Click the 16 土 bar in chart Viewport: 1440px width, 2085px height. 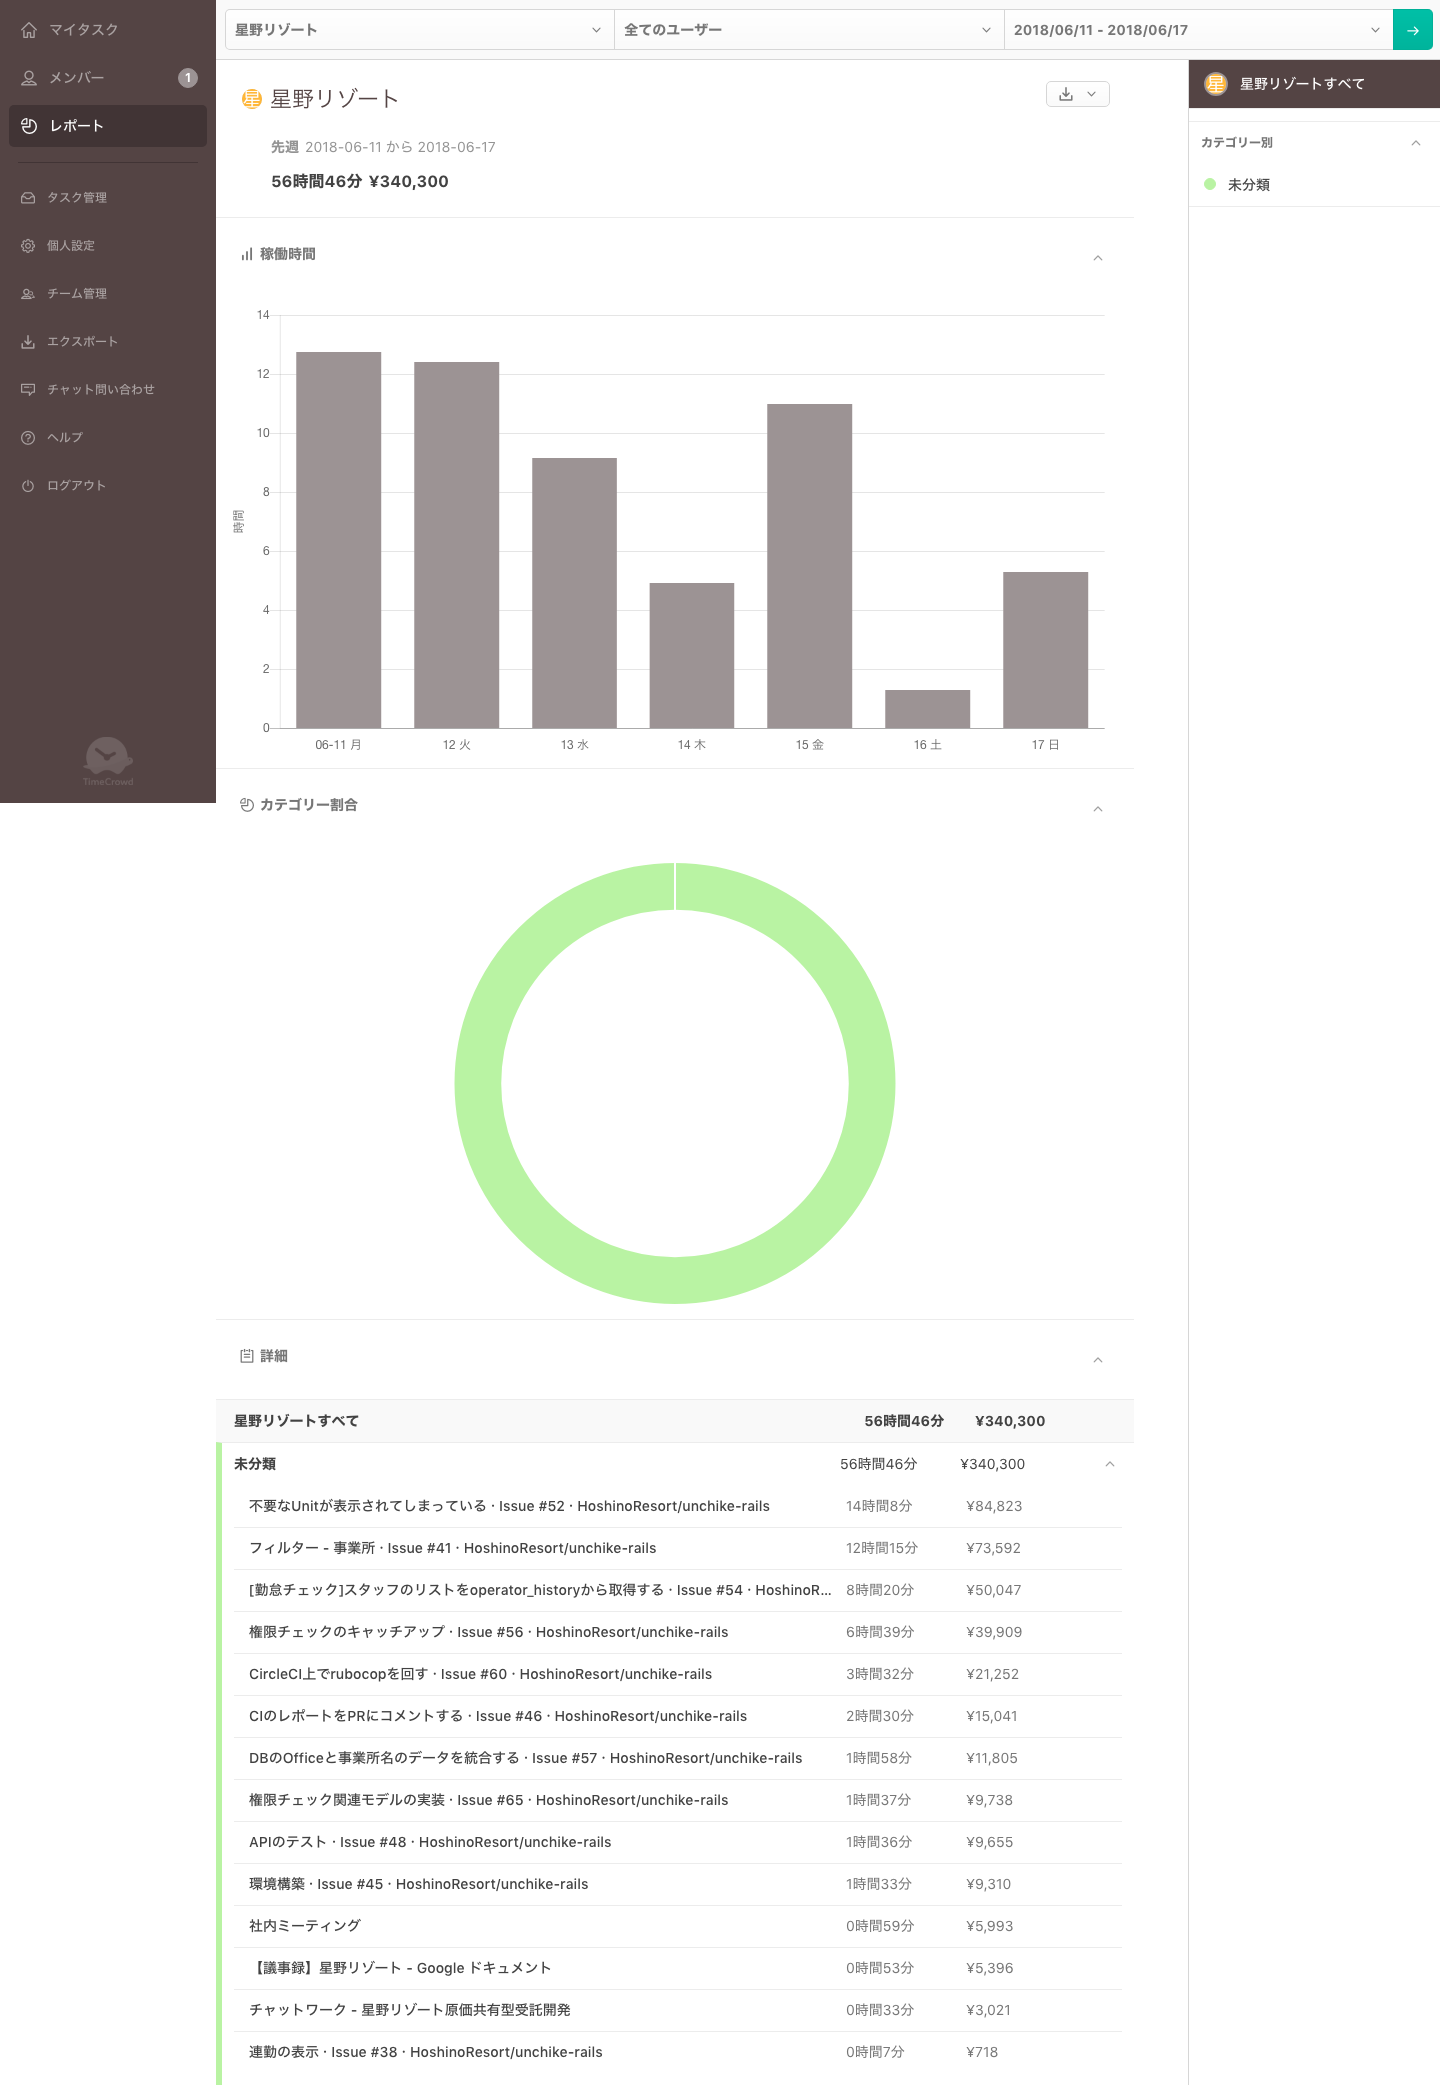pyautogui.click(x=928, y=709)
